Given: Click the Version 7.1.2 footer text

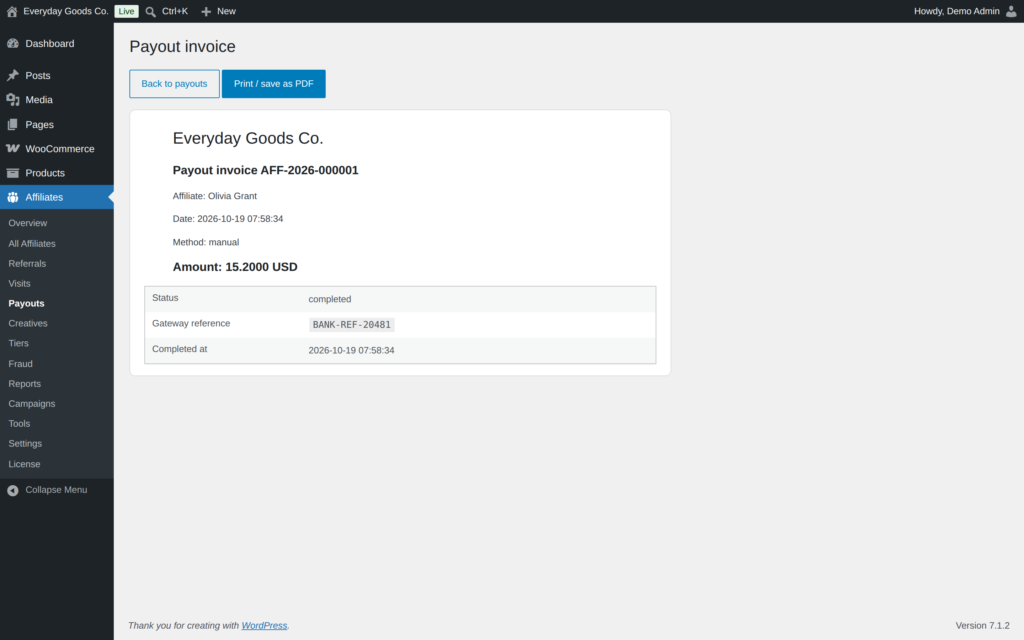Looking at the screenshot, I should click(982, 626).
